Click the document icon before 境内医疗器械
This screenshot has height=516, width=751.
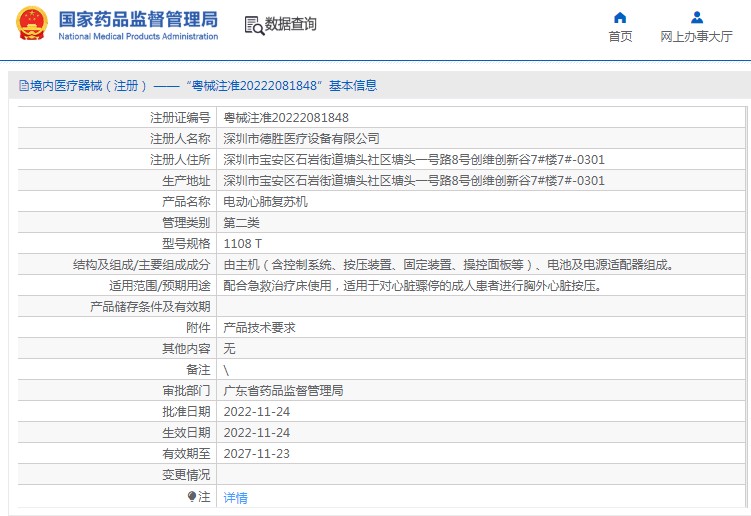tap(23, 85)
